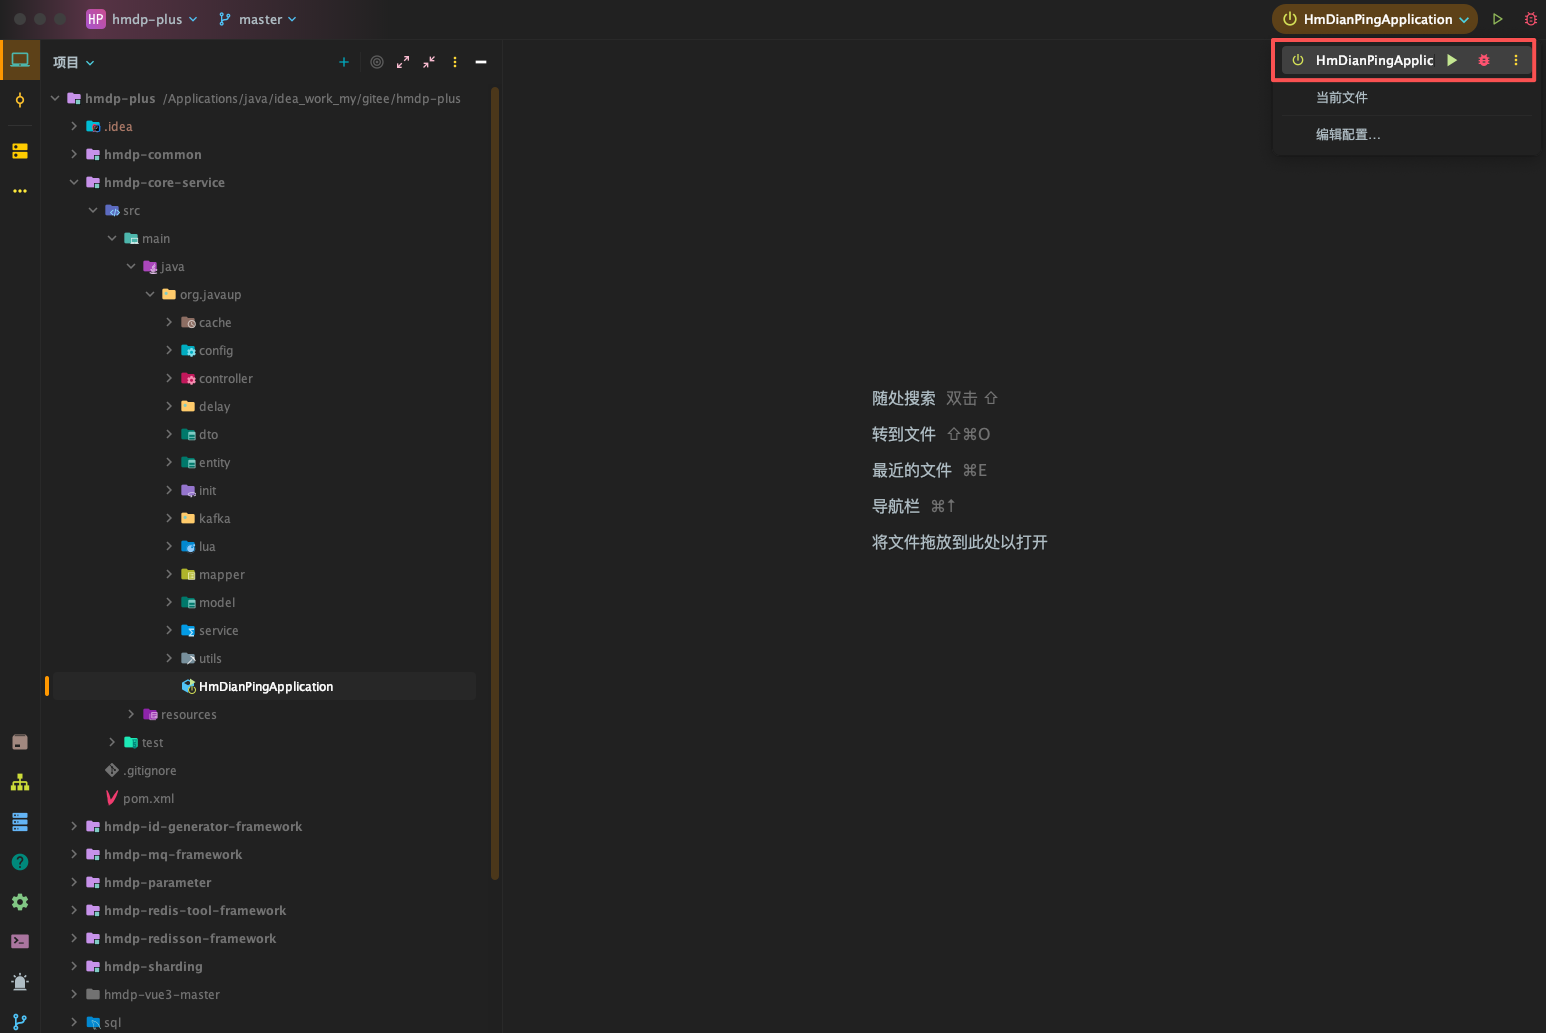The width and height of the screenshot is (1546, 1033).
Task: Click the collapse all icon in the project toolbar
Action: tap(429, 62)
